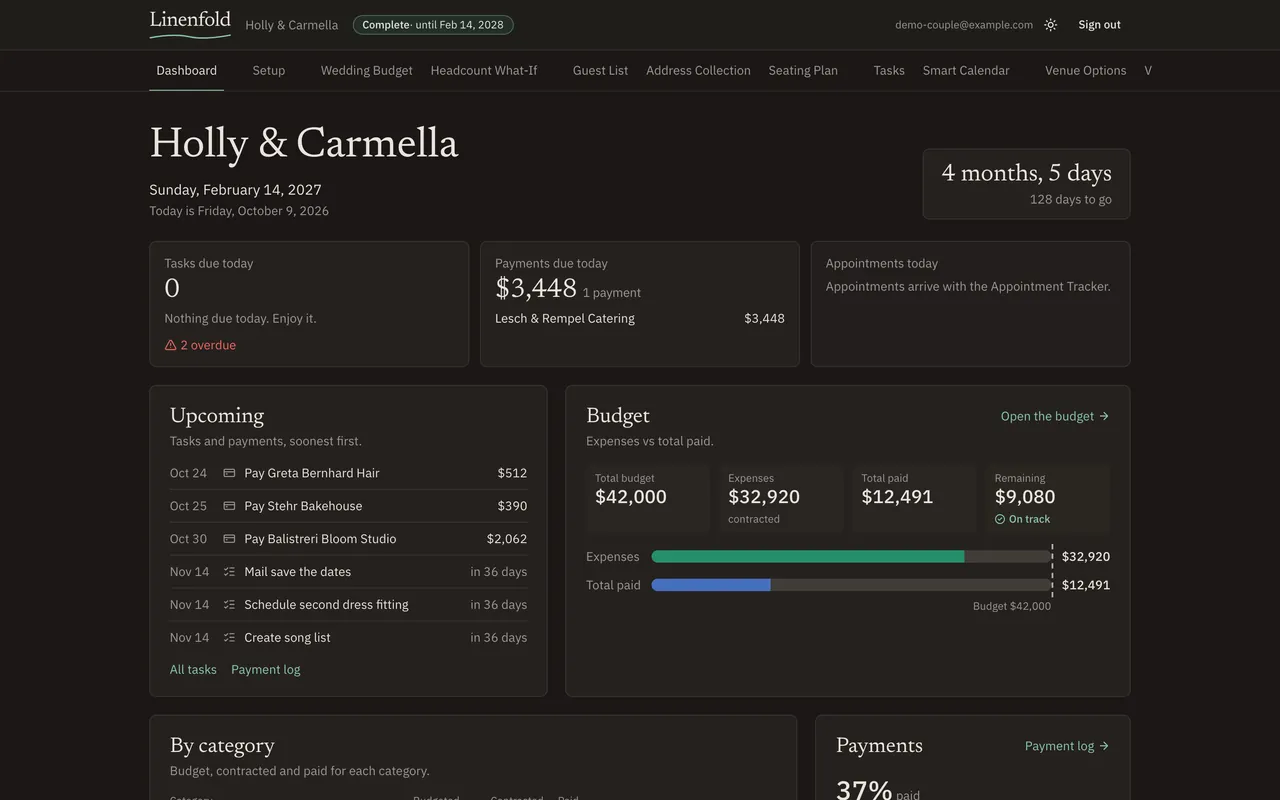1280x800 pixels.
Task: Go to Venue Options tab
Action: [1086, 70]
